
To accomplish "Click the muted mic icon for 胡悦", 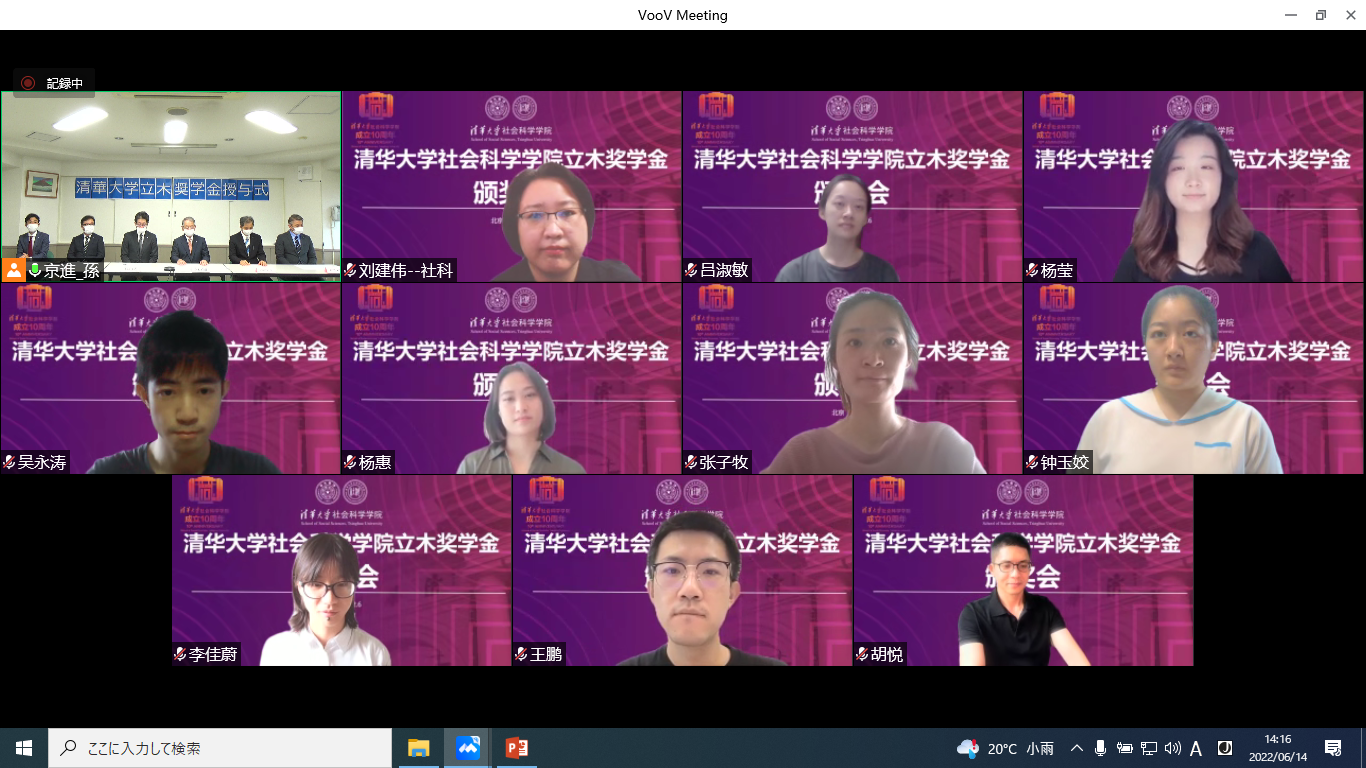I will coord(863,654).
